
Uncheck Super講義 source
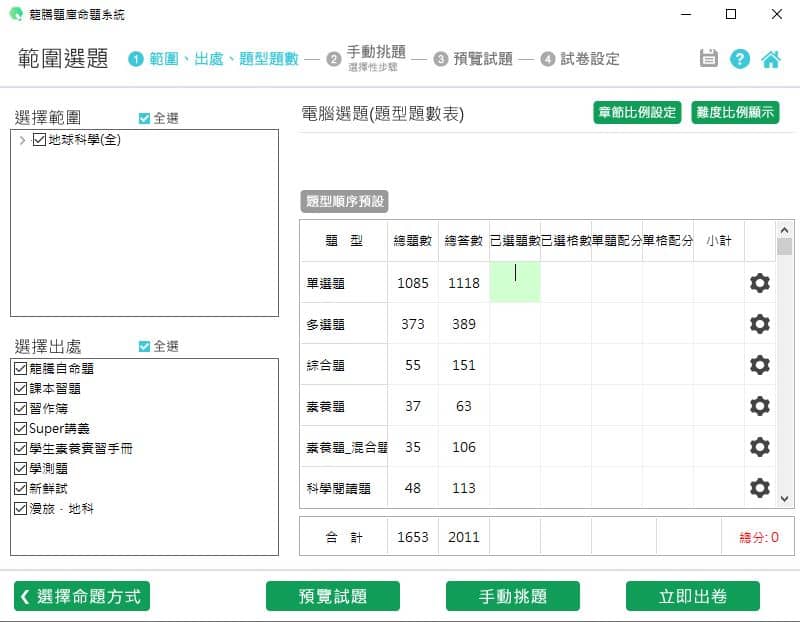(x=20, y=428)
